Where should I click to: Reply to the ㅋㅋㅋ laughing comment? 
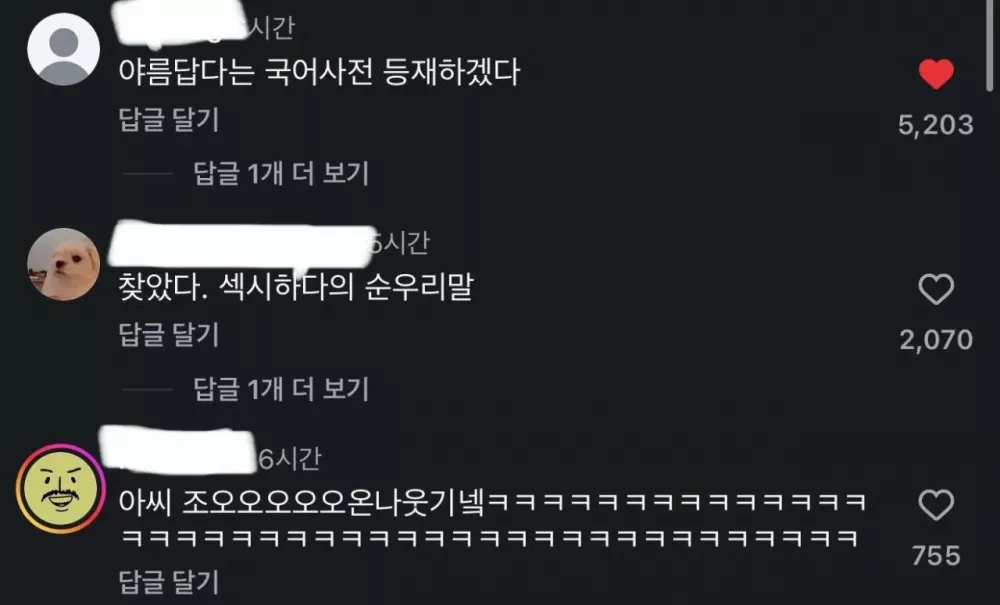(169, 582)
